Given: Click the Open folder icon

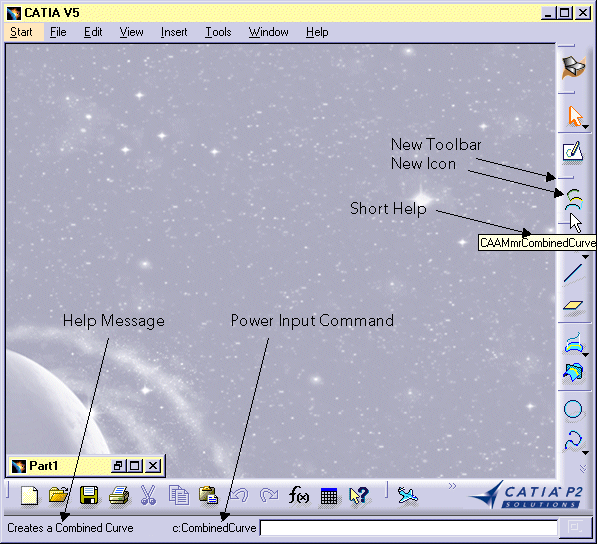Looking at the screenshot, I should click(58, 495).
